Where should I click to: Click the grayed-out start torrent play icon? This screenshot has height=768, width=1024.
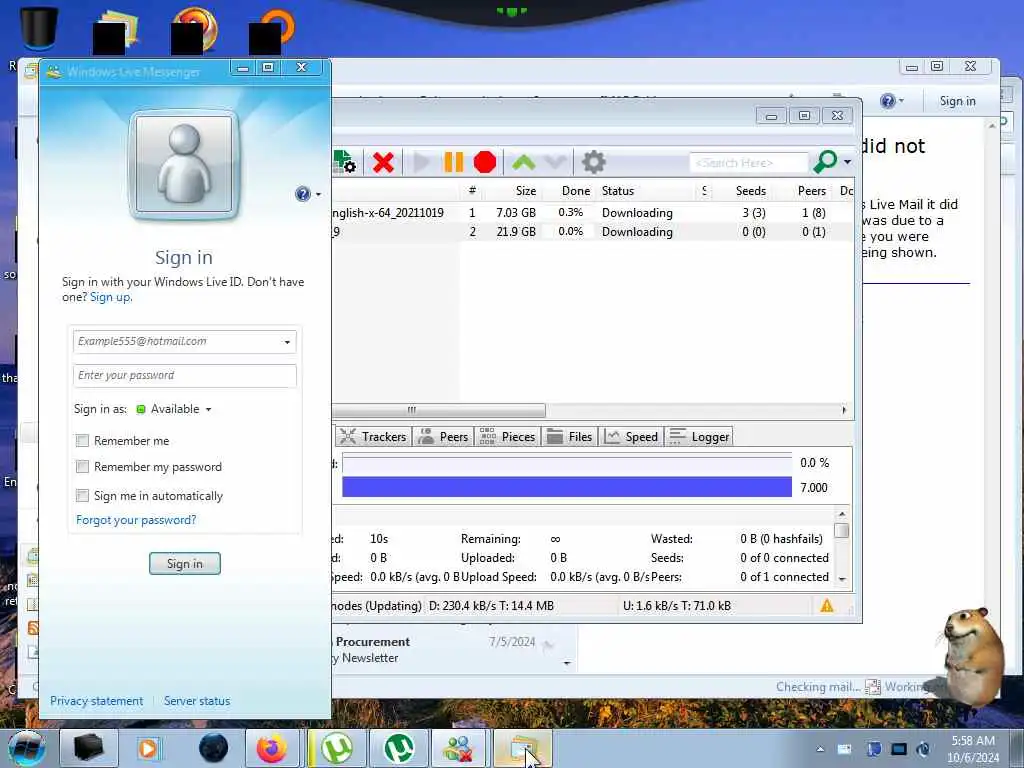[421, 162]
